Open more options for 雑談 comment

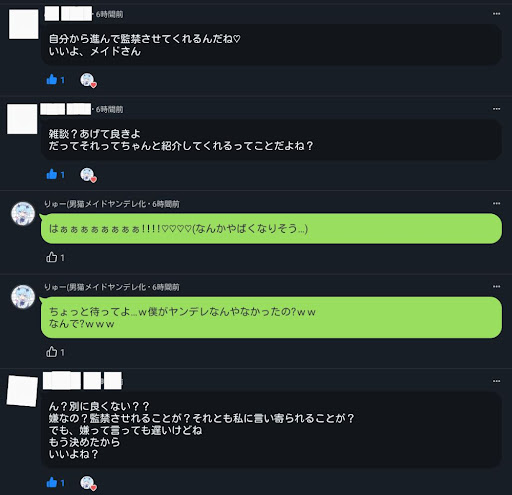click(x=496, y=109)
